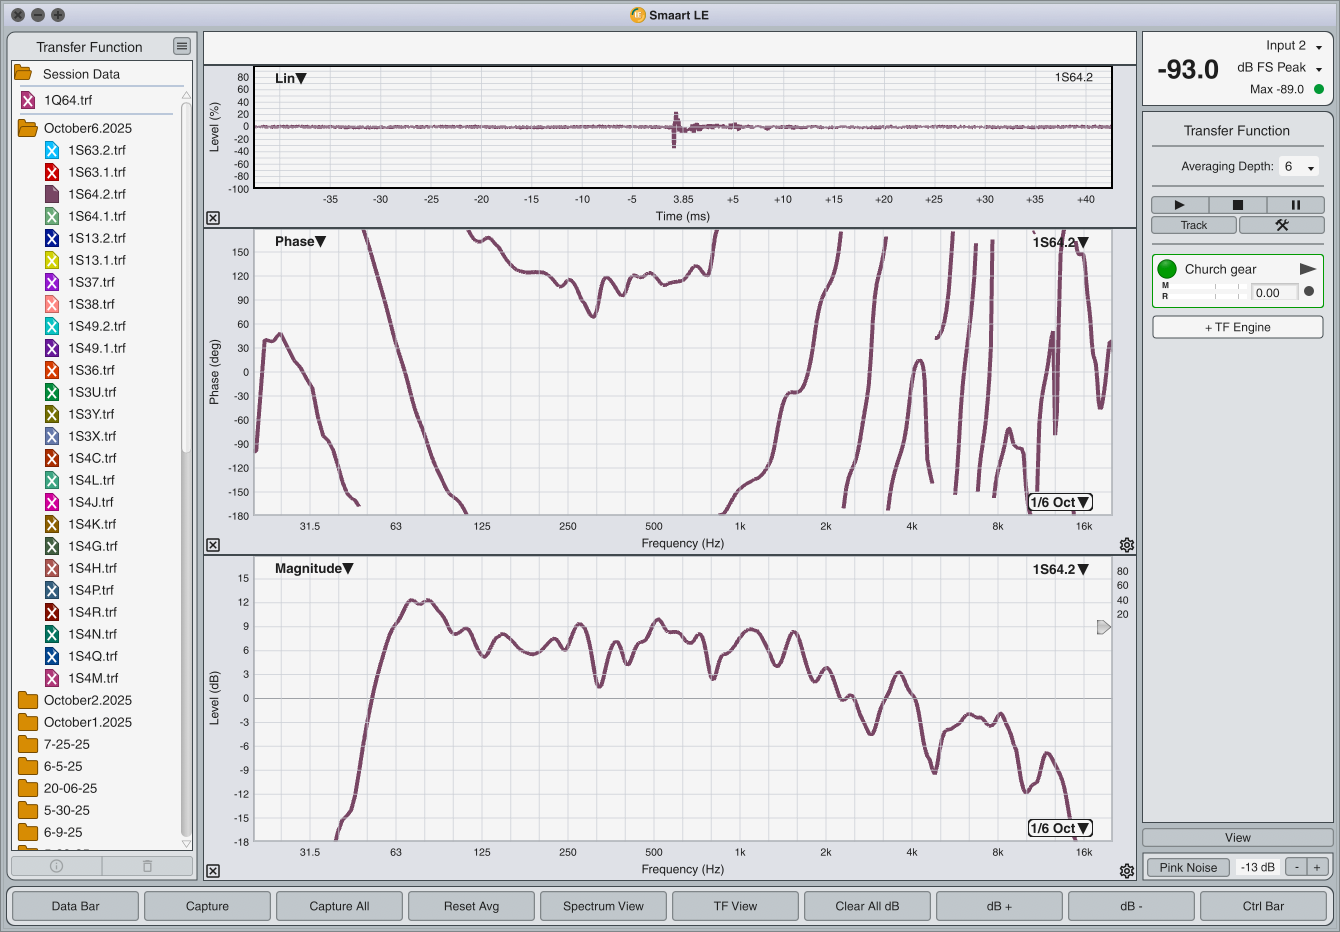Toggle visibility of the 1S63.2.trf trace

pyautogui.click(x=52, y=150)
